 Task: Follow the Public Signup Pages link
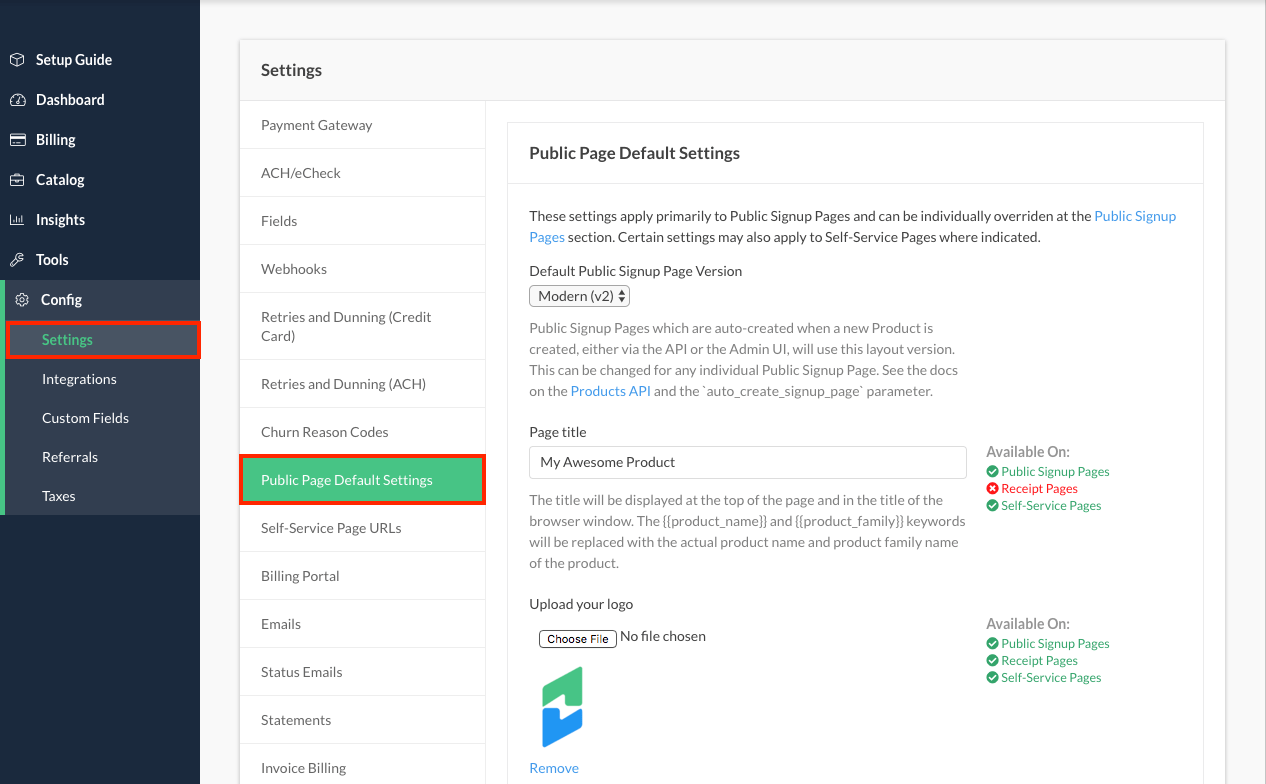coord(1135,216)
